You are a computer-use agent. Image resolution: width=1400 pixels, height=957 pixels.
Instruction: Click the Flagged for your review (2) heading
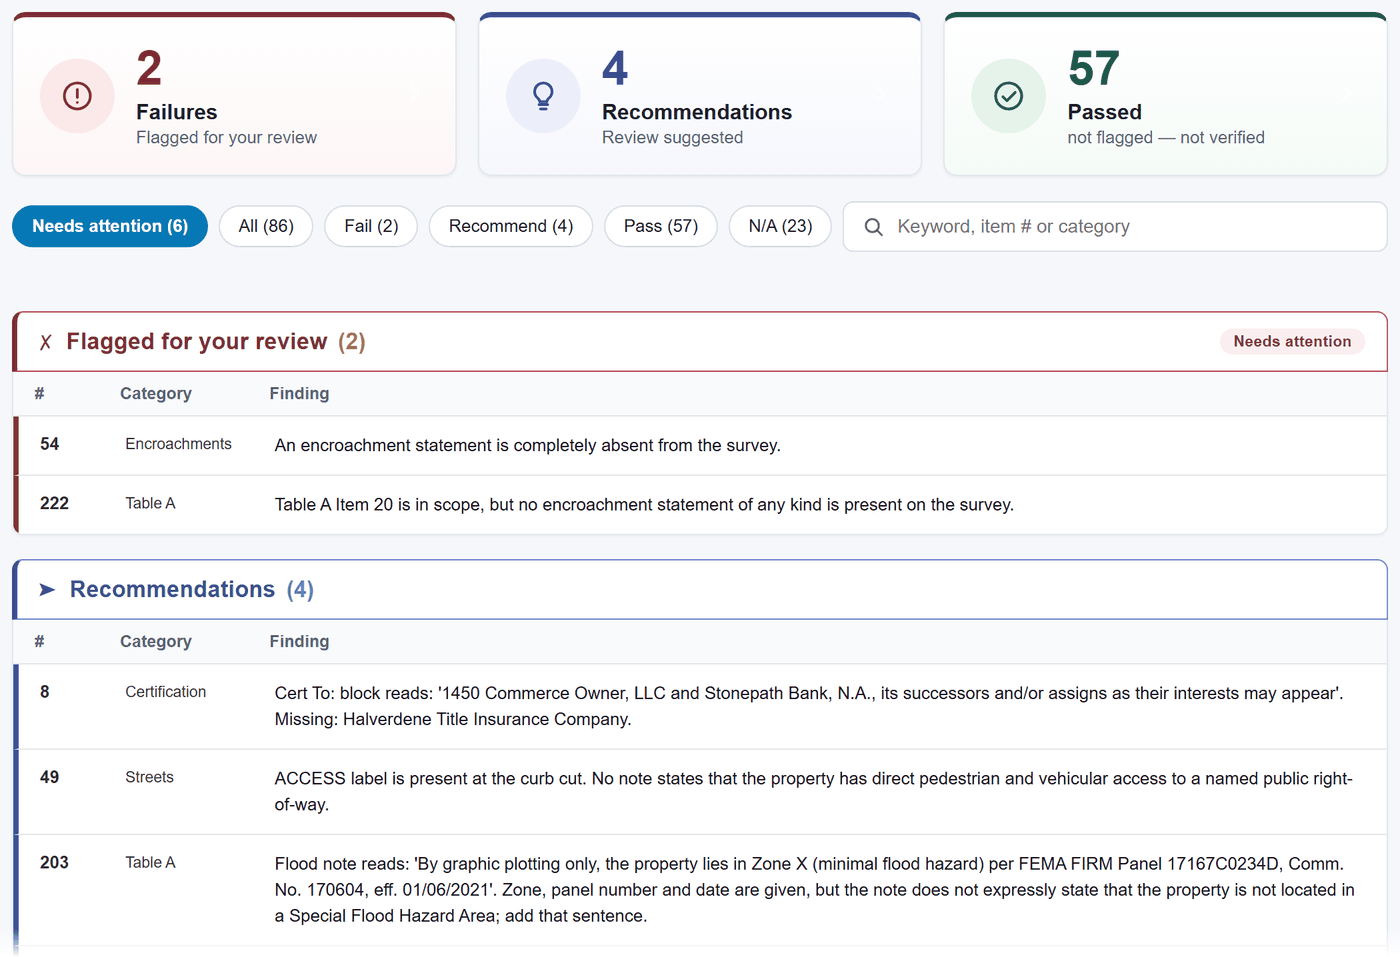(x=216, y=342)
